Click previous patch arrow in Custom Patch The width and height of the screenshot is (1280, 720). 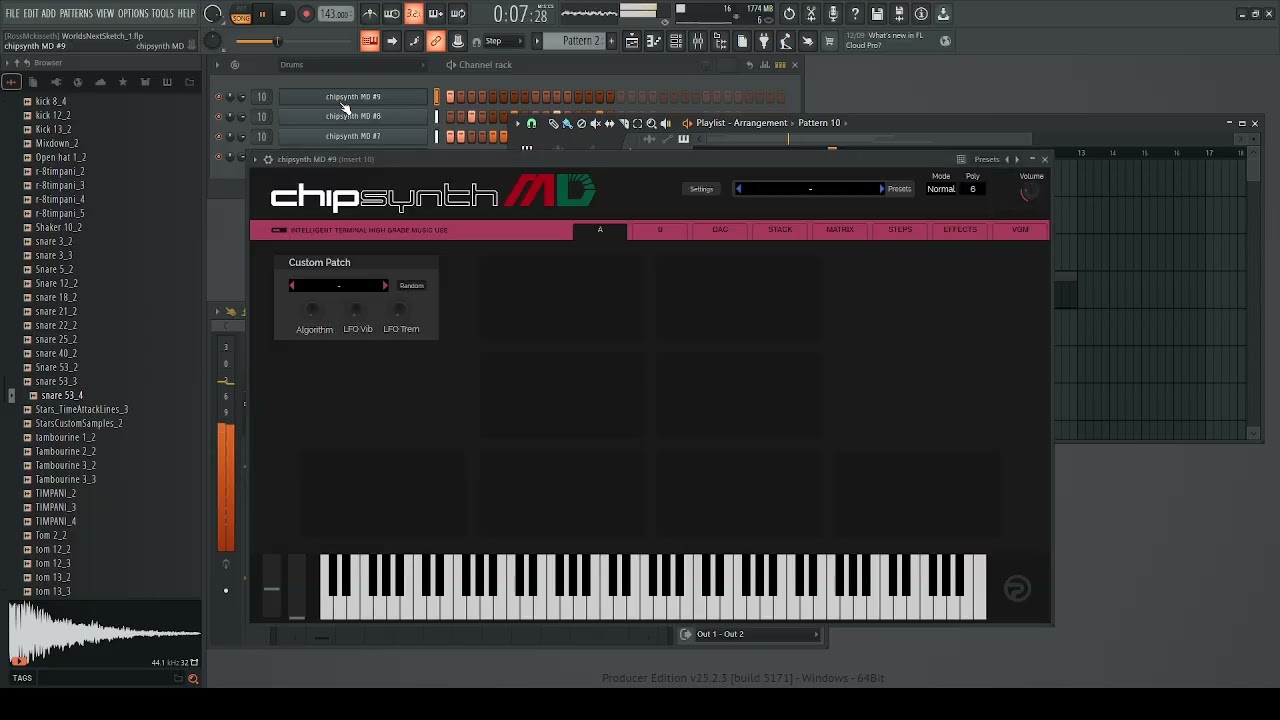click(x=292, y=286)
